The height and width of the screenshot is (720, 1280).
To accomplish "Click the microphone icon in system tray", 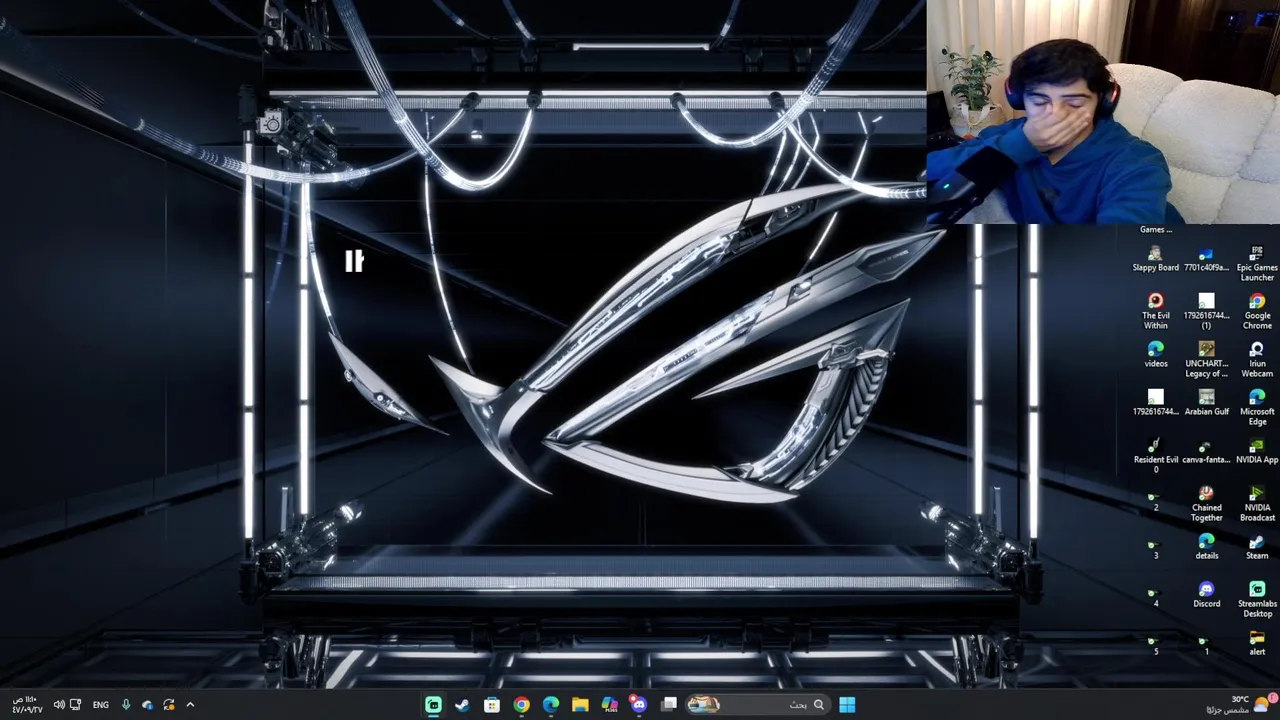I will [126, 705].
